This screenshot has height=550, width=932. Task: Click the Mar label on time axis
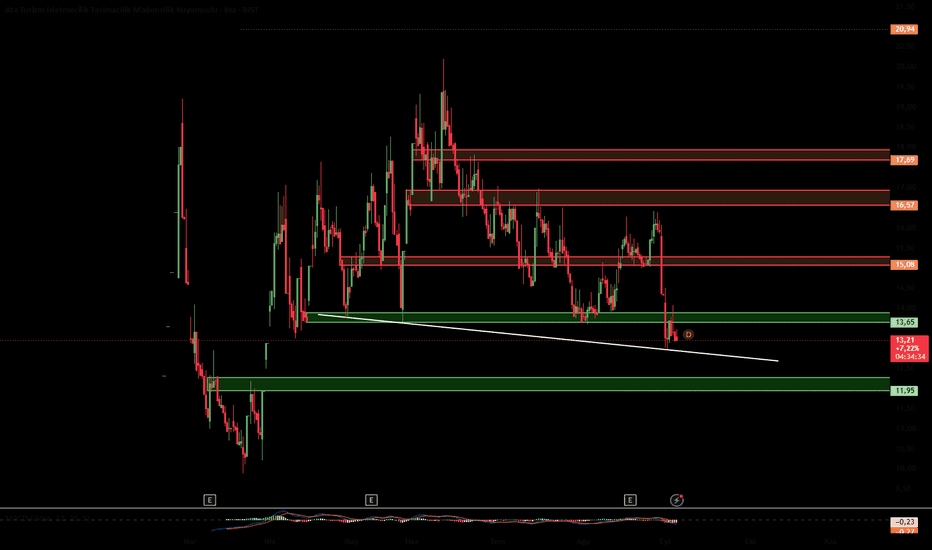(190, 542)
